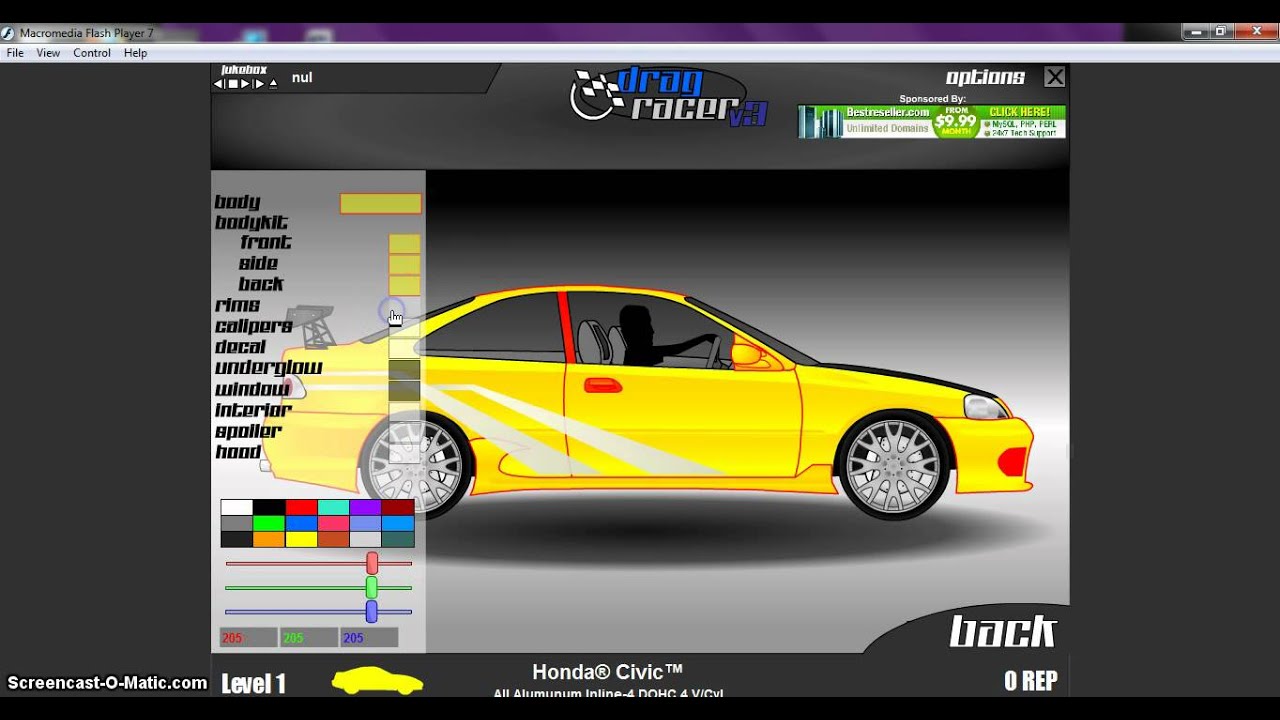Open the File menu
This screenshot has height=720, width=1280.
point(15,53)
